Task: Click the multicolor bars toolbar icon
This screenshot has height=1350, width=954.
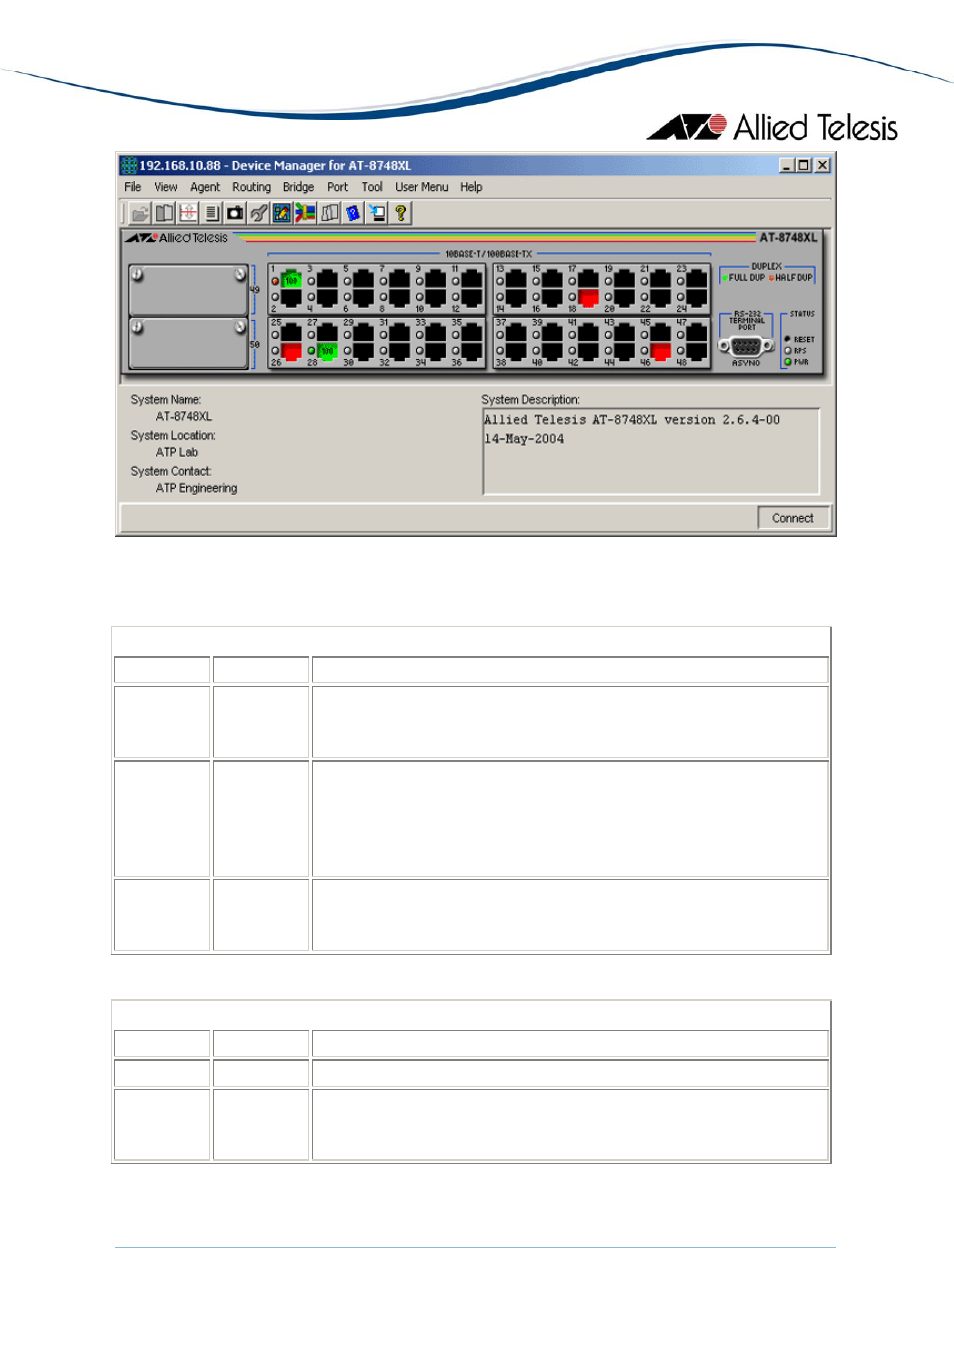Action: (305, 213)
